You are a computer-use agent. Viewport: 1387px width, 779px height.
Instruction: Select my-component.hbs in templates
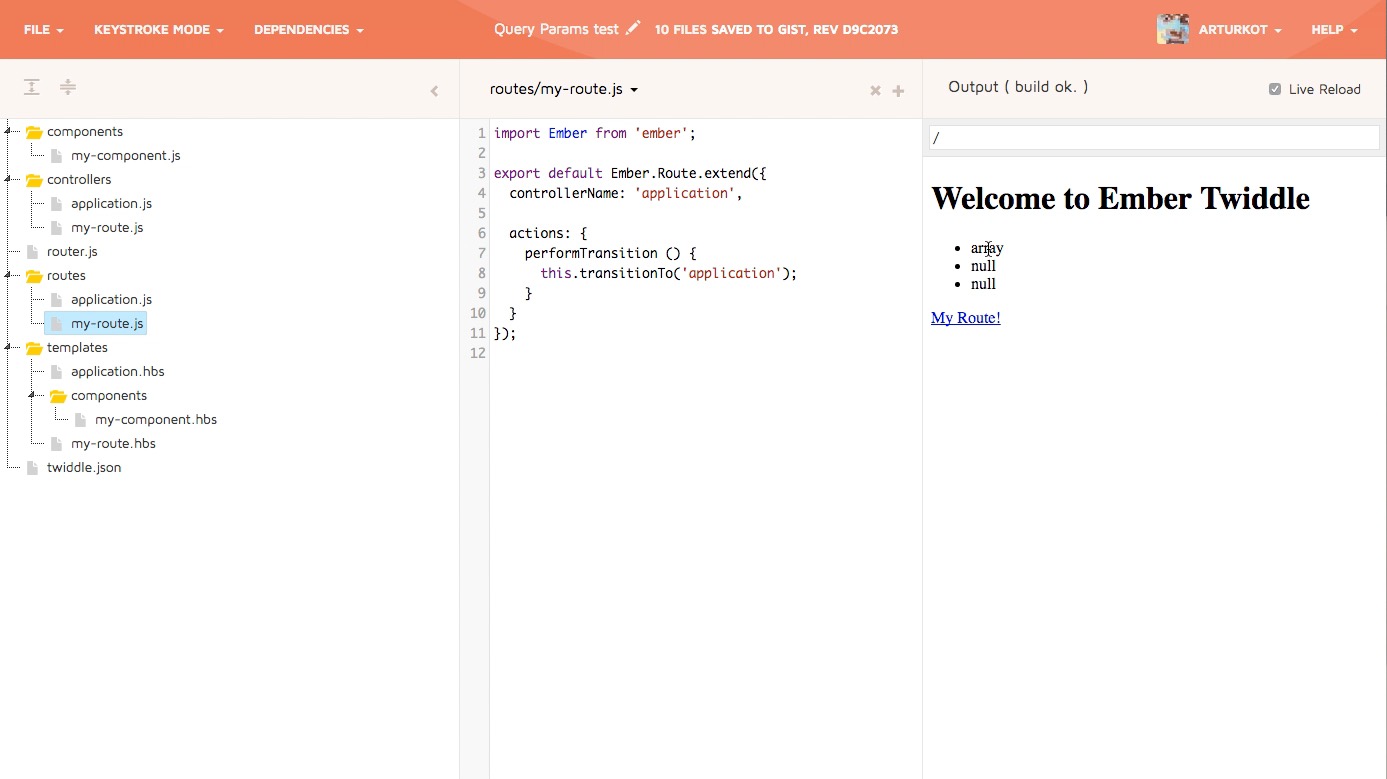pos(156,420)
